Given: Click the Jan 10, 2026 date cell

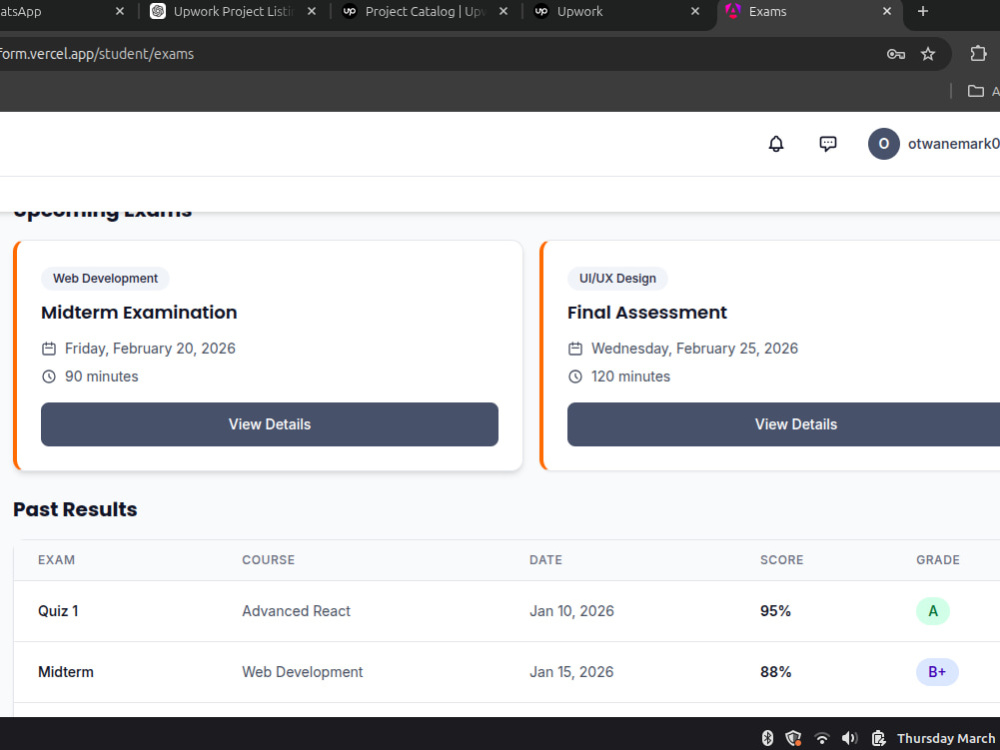Looking at the screenshot, I should (x=571, y=611).
